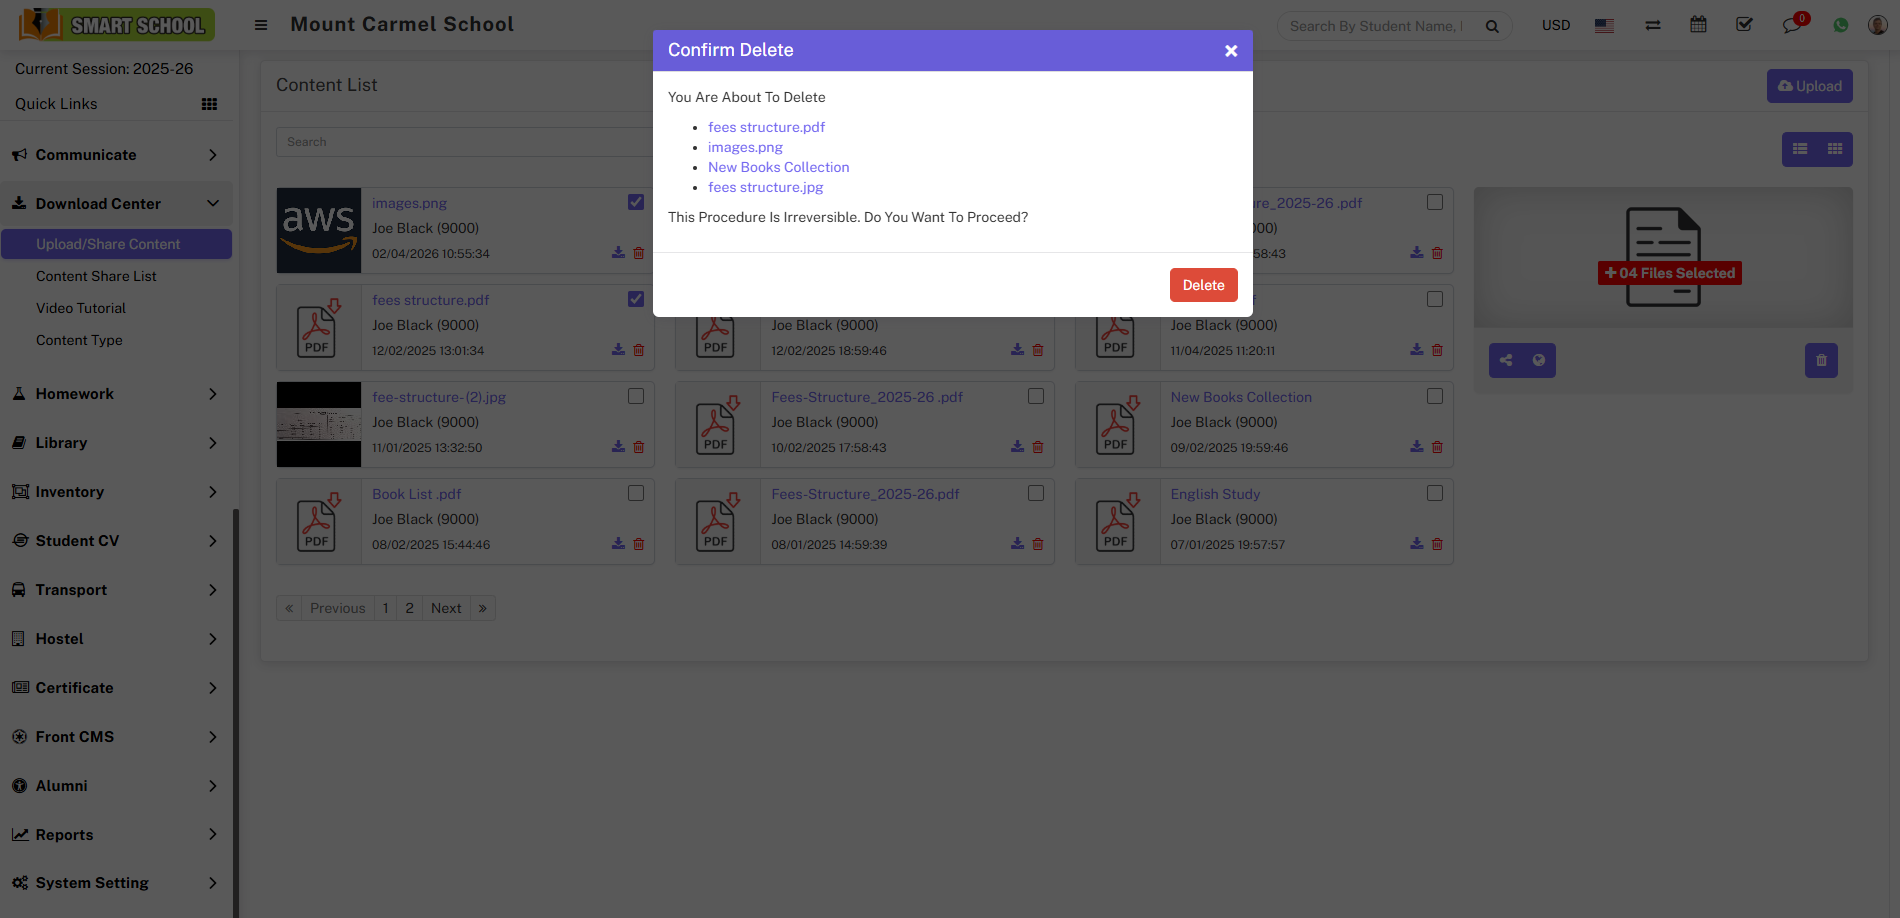Expand the Transport sidebar section
This screenshot has width=1900, height=918.
116,590
